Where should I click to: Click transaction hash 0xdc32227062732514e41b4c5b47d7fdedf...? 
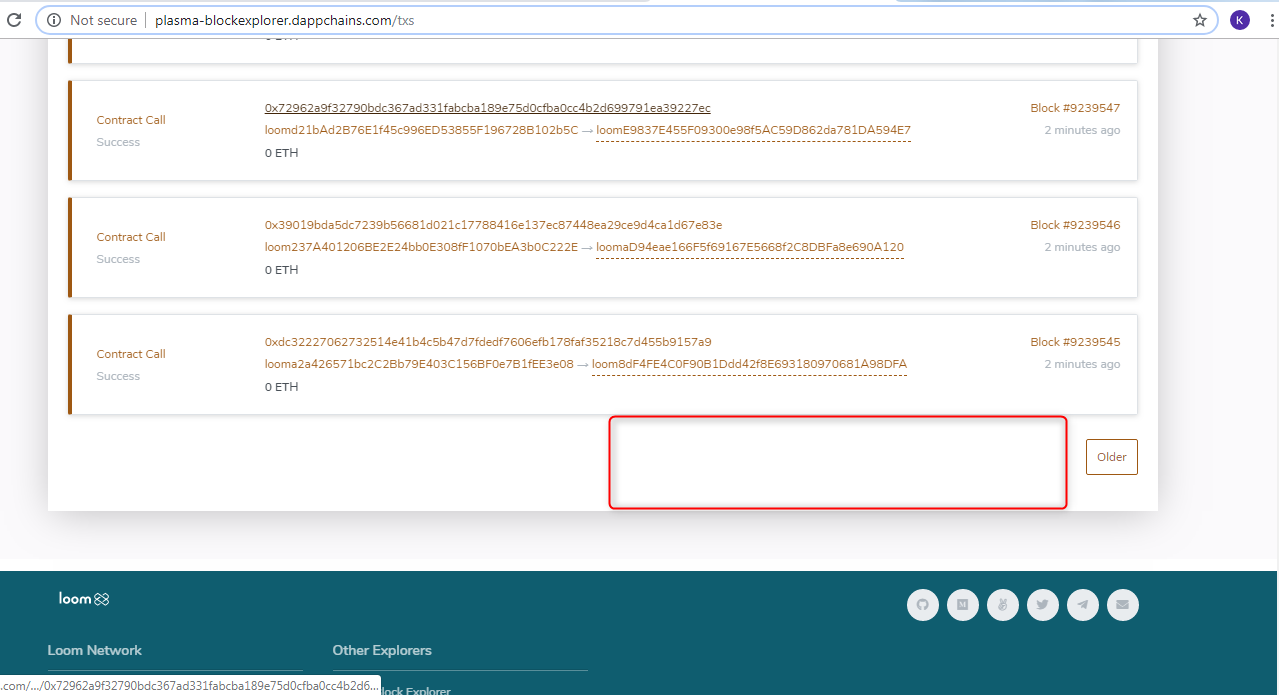486,341
